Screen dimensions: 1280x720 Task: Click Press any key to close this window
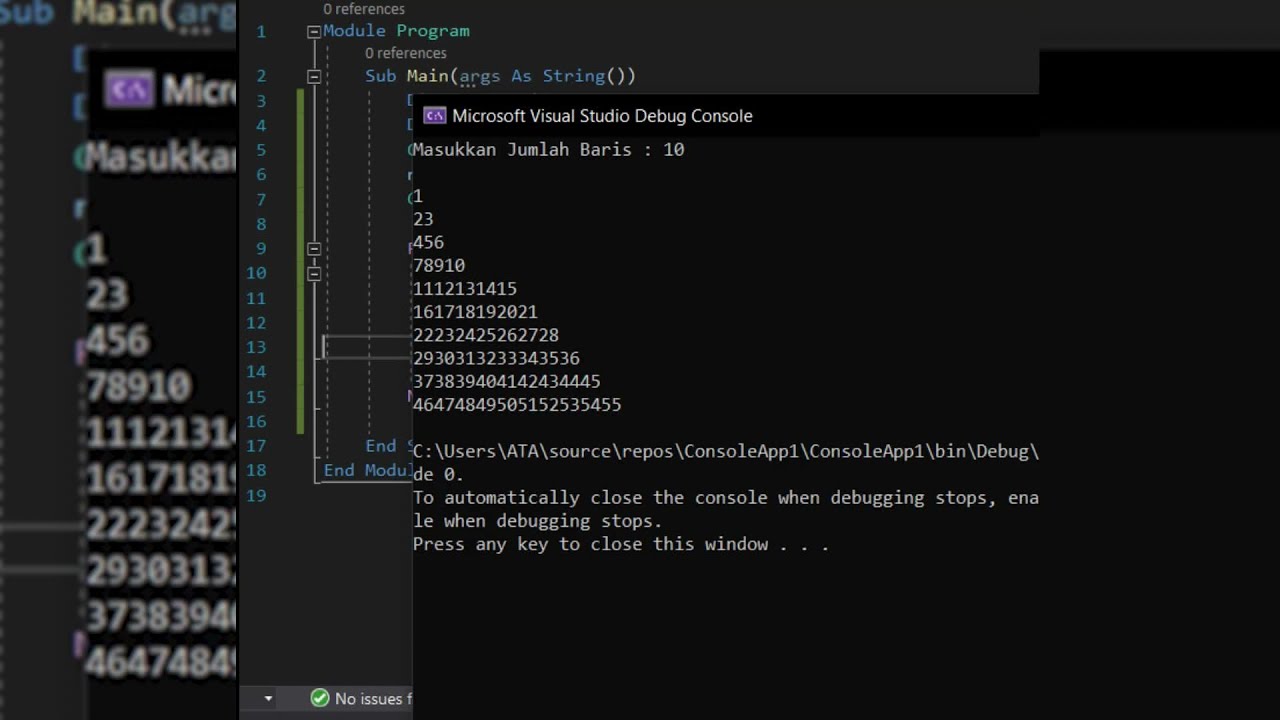(621, 544)
